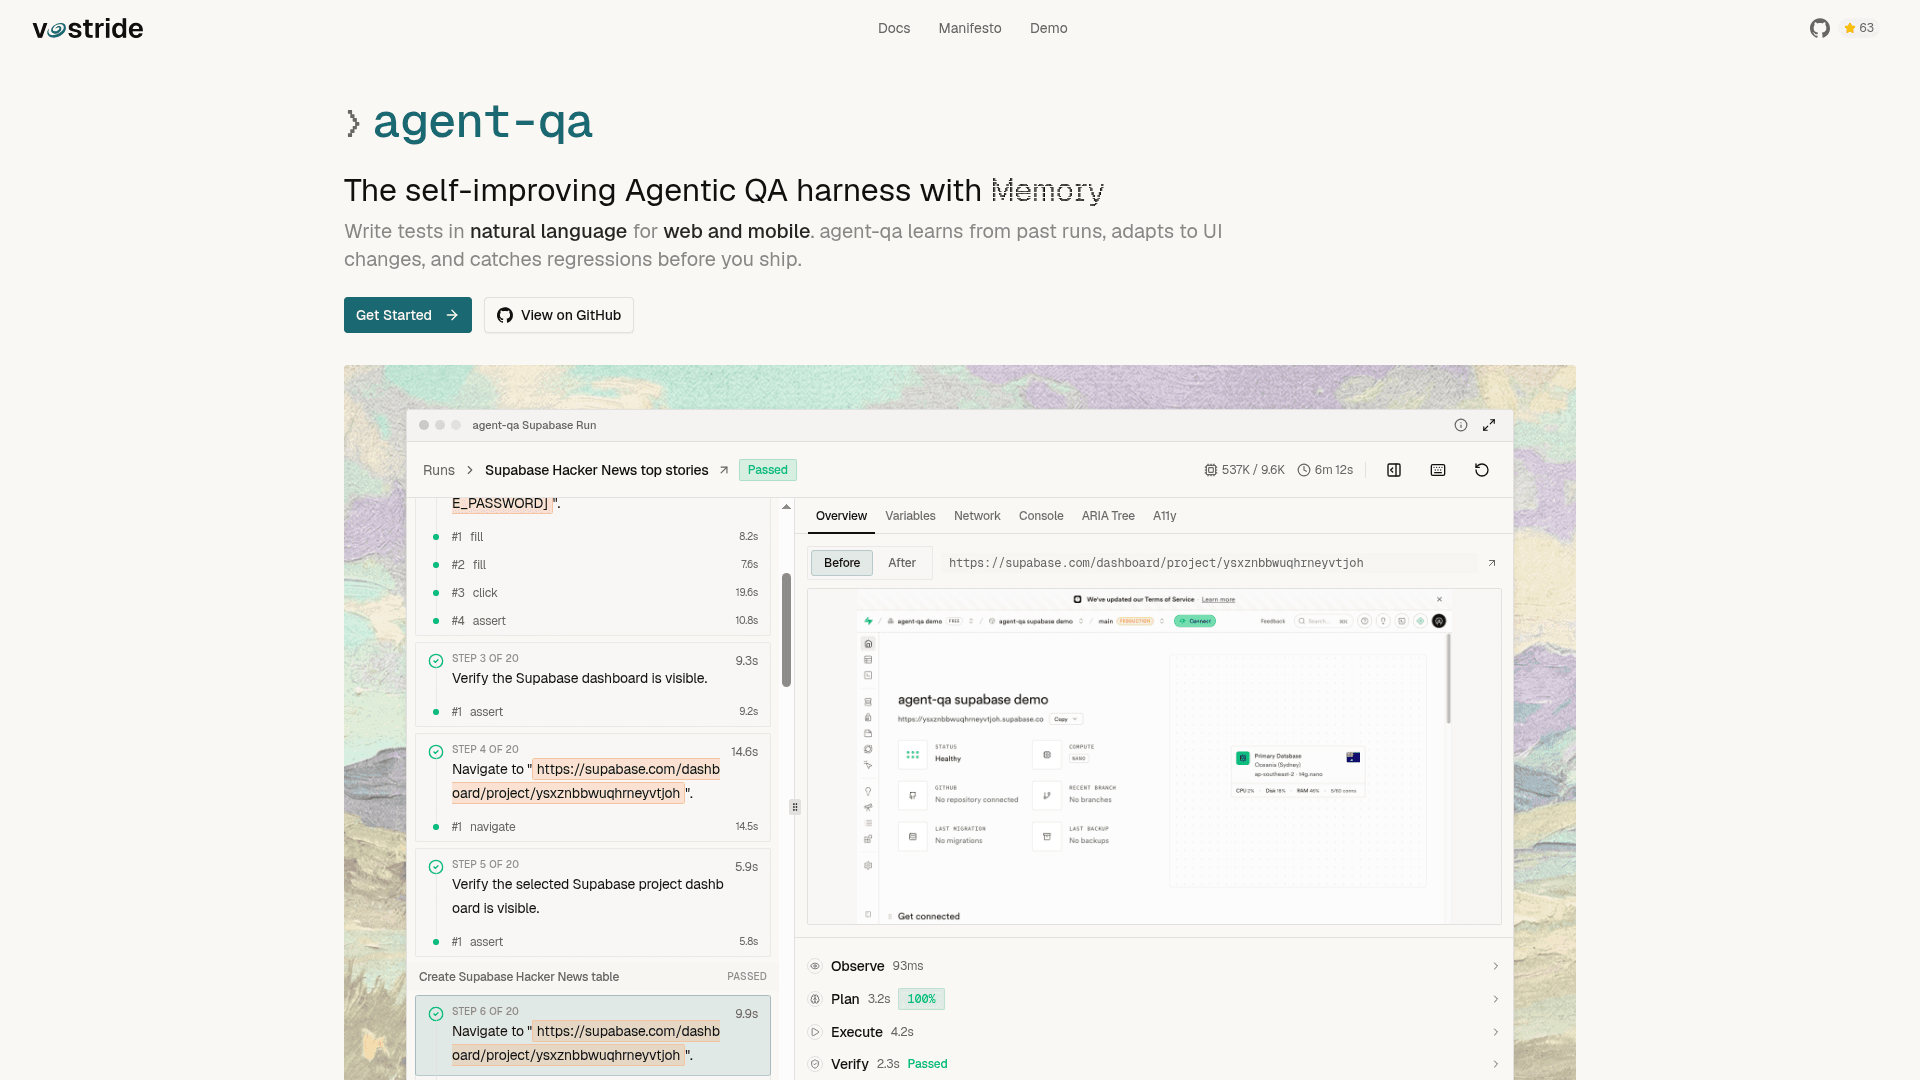Click "Verify the selected Supabase project dashboard is visible." step text
This screenshot has height=1080, width=1920.
[588, 896]
